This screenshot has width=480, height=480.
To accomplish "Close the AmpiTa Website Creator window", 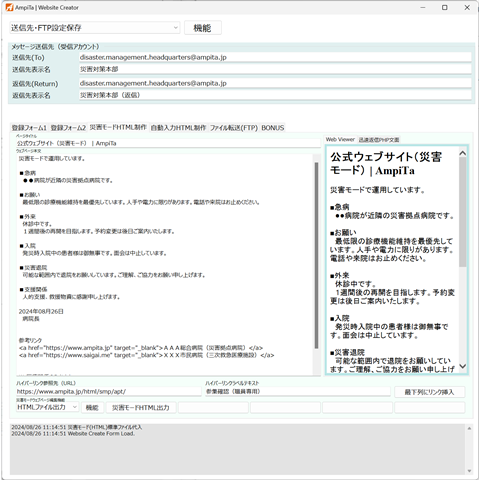I will pos(467,7).
